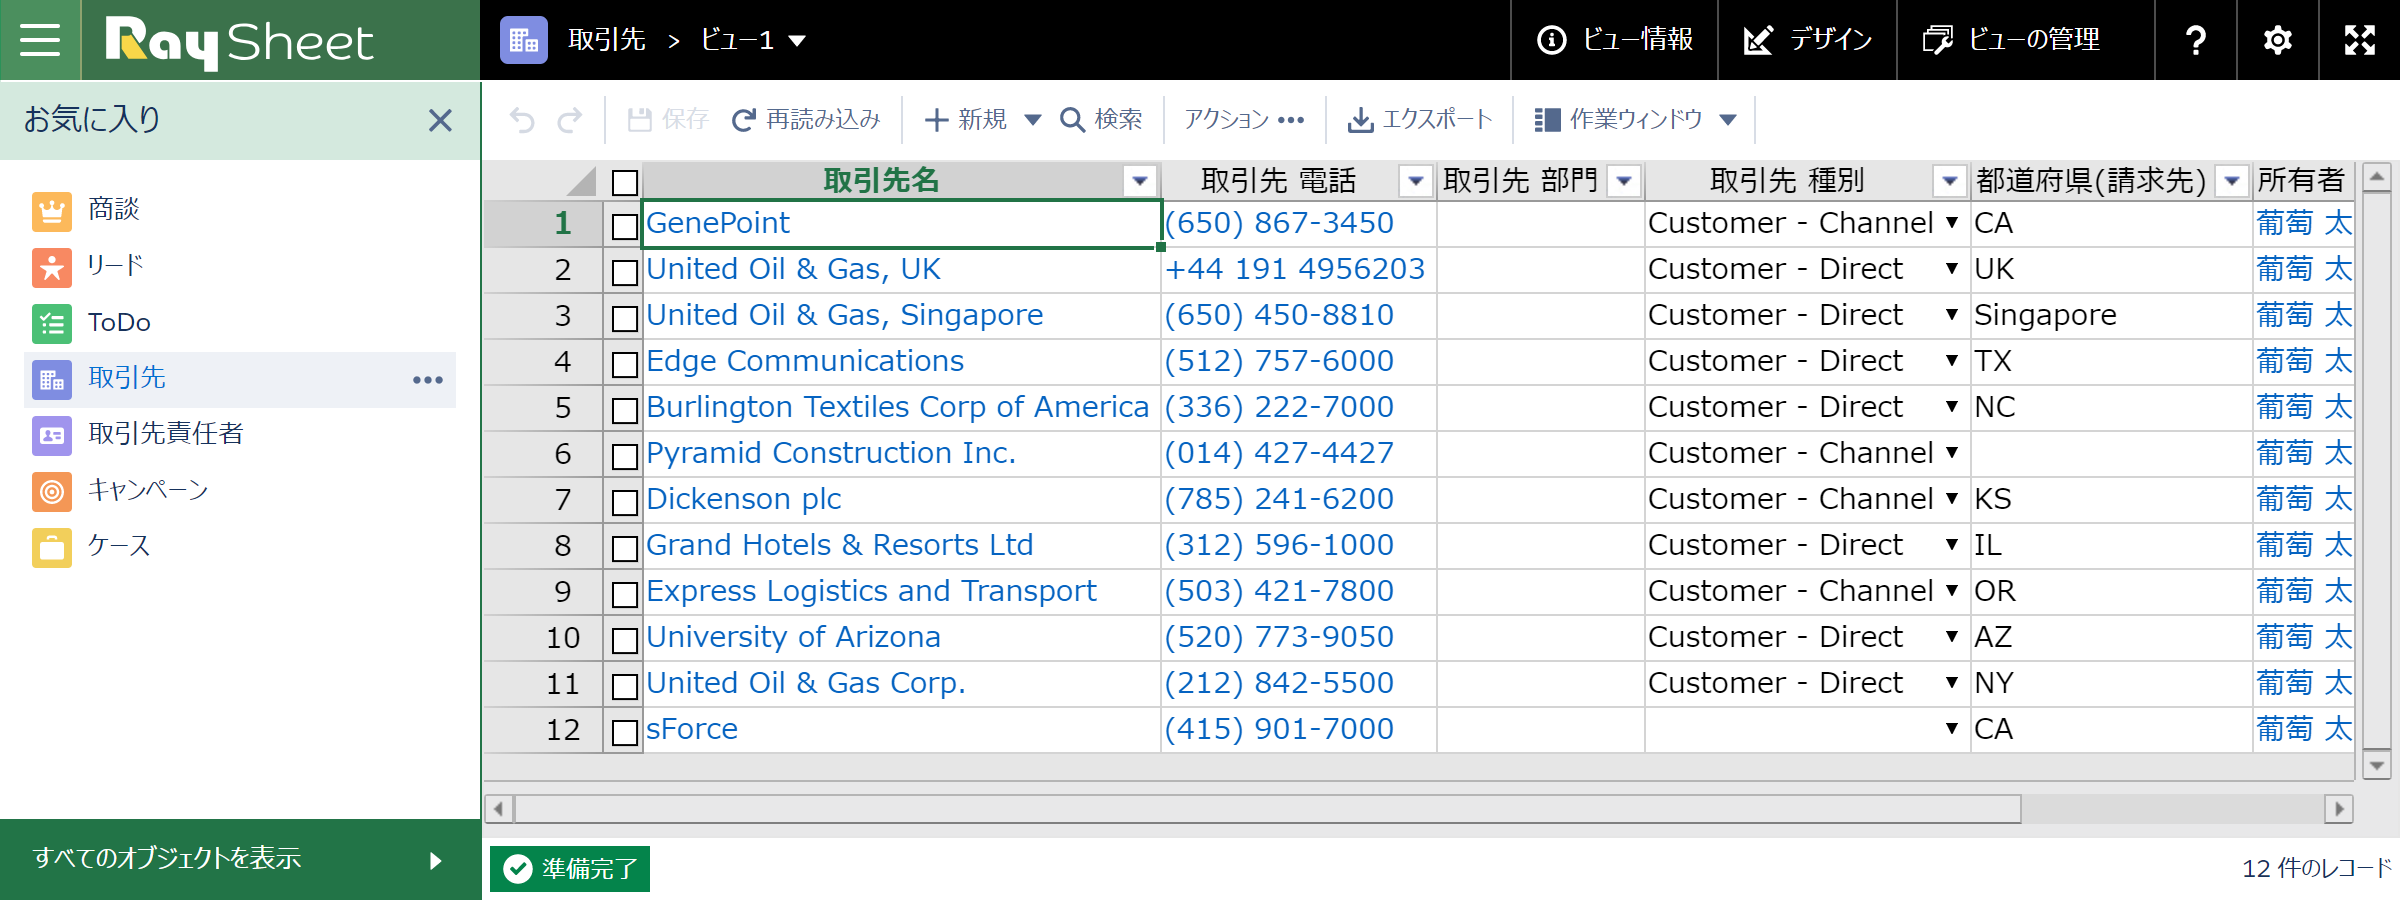Click the 取引先 object icon in header

tap(524, 40)
